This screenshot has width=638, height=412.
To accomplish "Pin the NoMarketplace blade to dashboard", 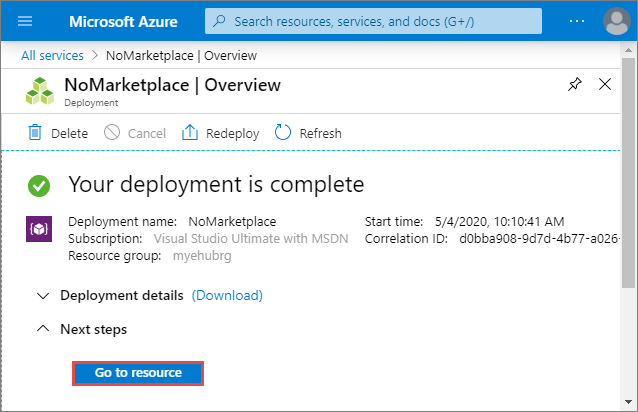I will pyautogui.click(x=574, y=85).
